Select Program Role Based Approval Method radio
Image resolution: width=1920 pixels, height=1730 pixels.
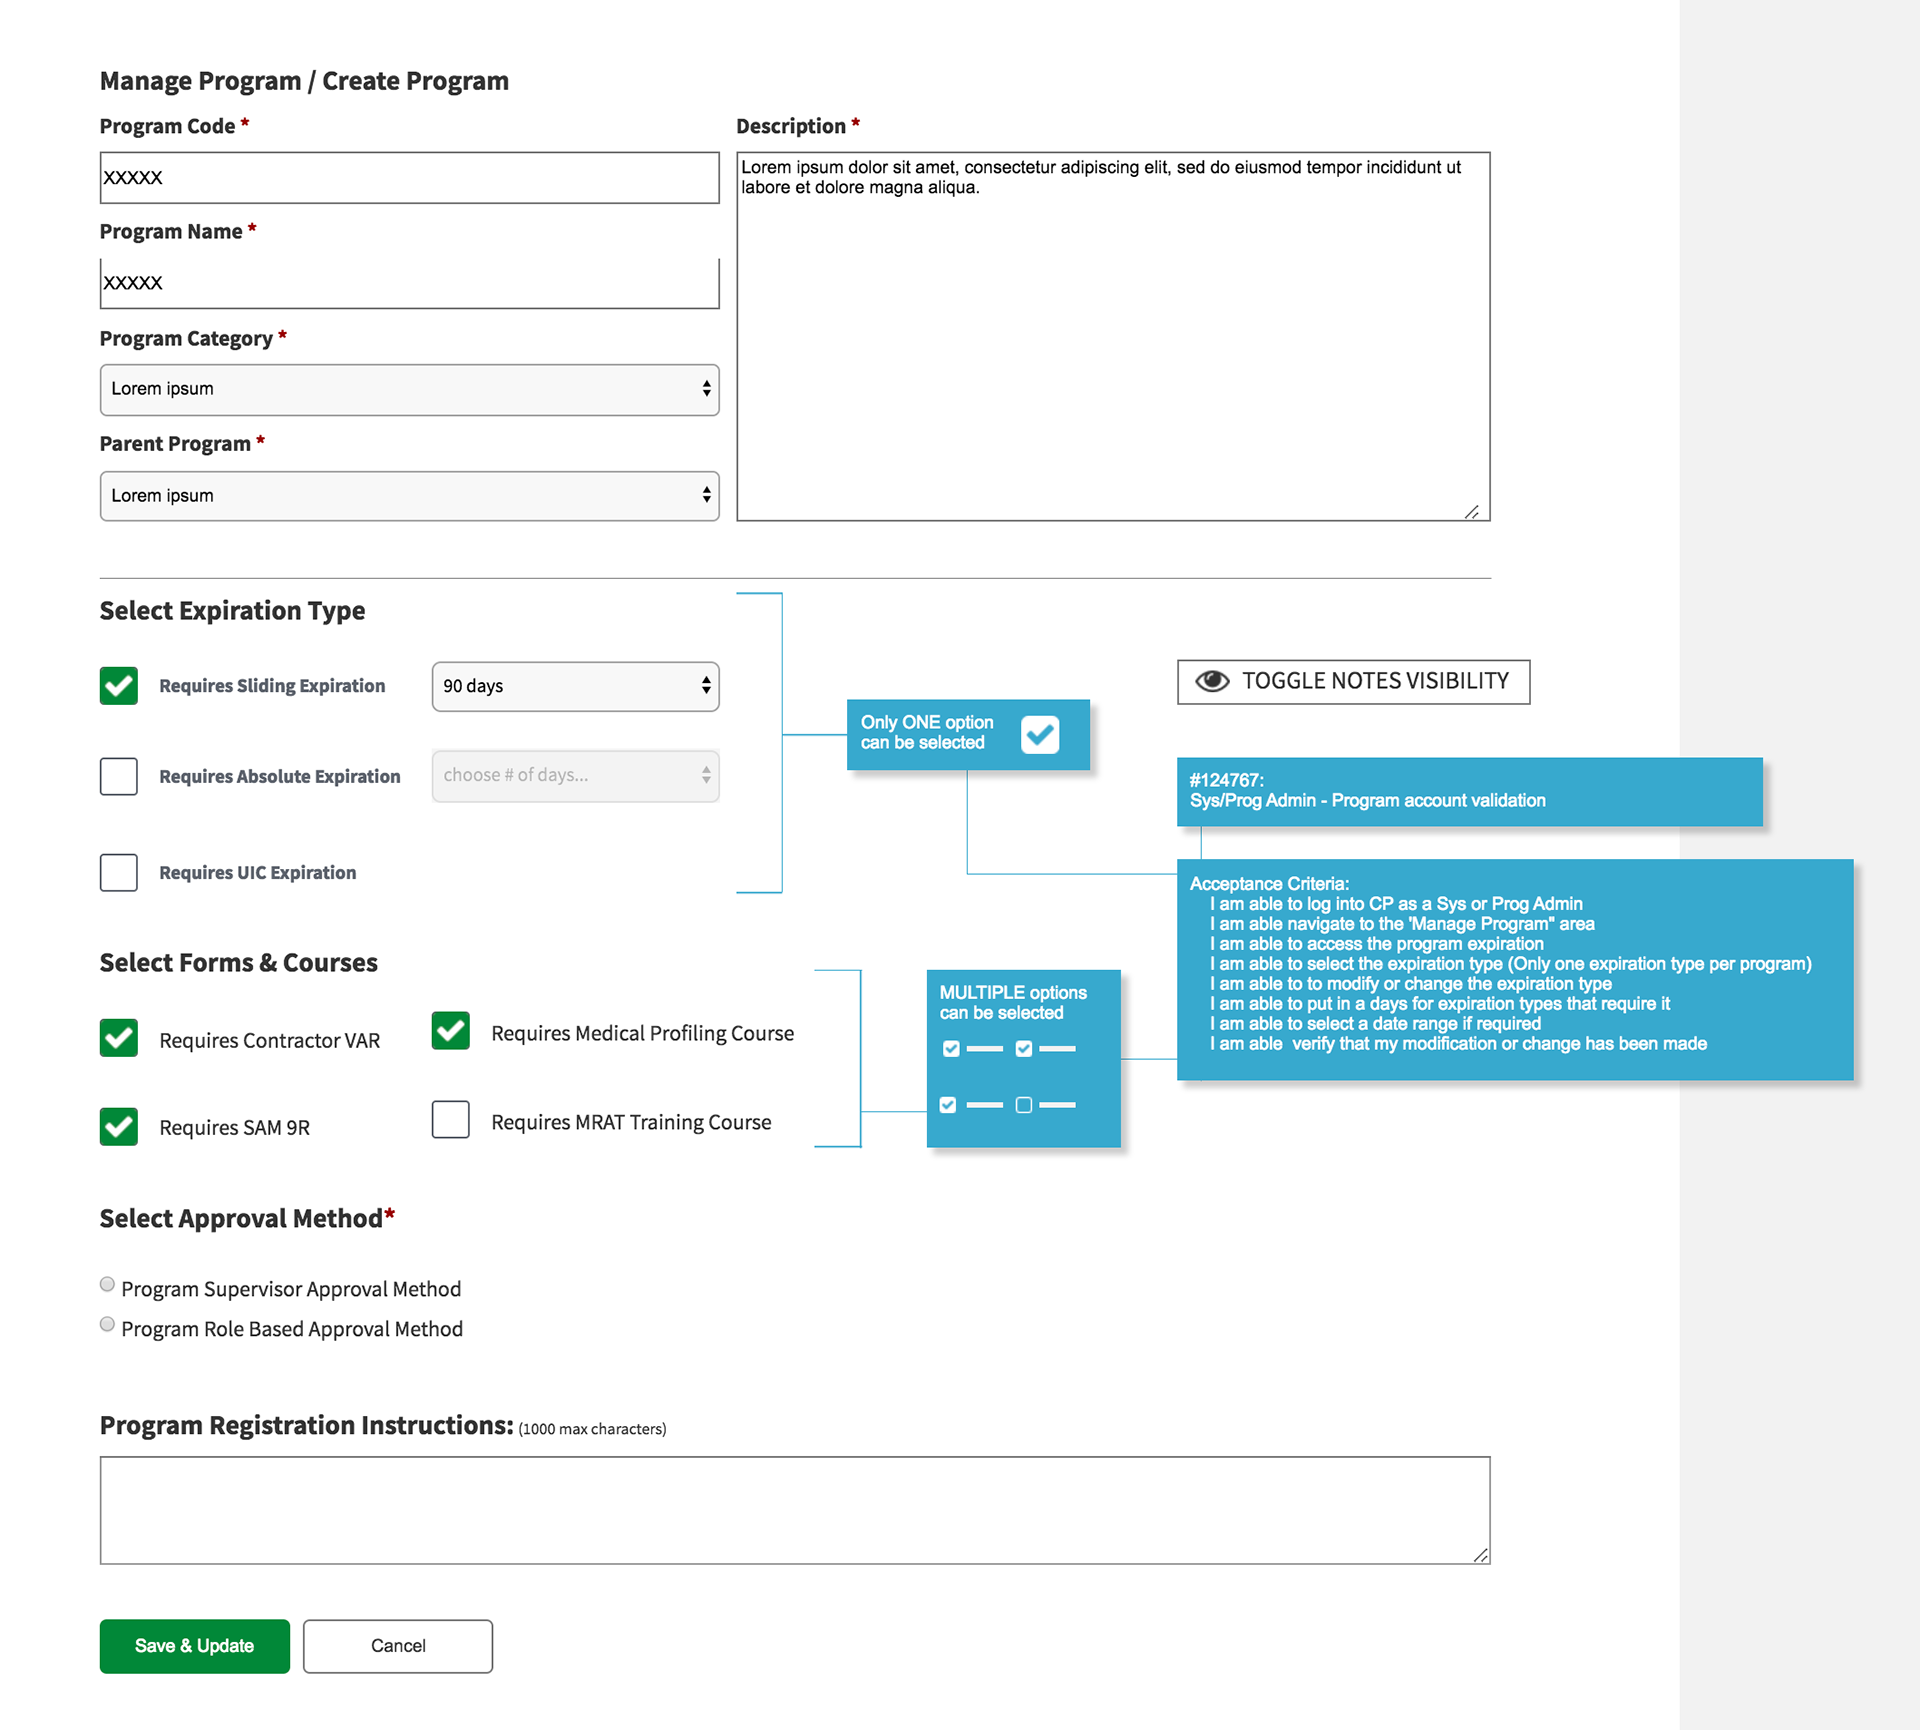click(x=107, y=1325)
